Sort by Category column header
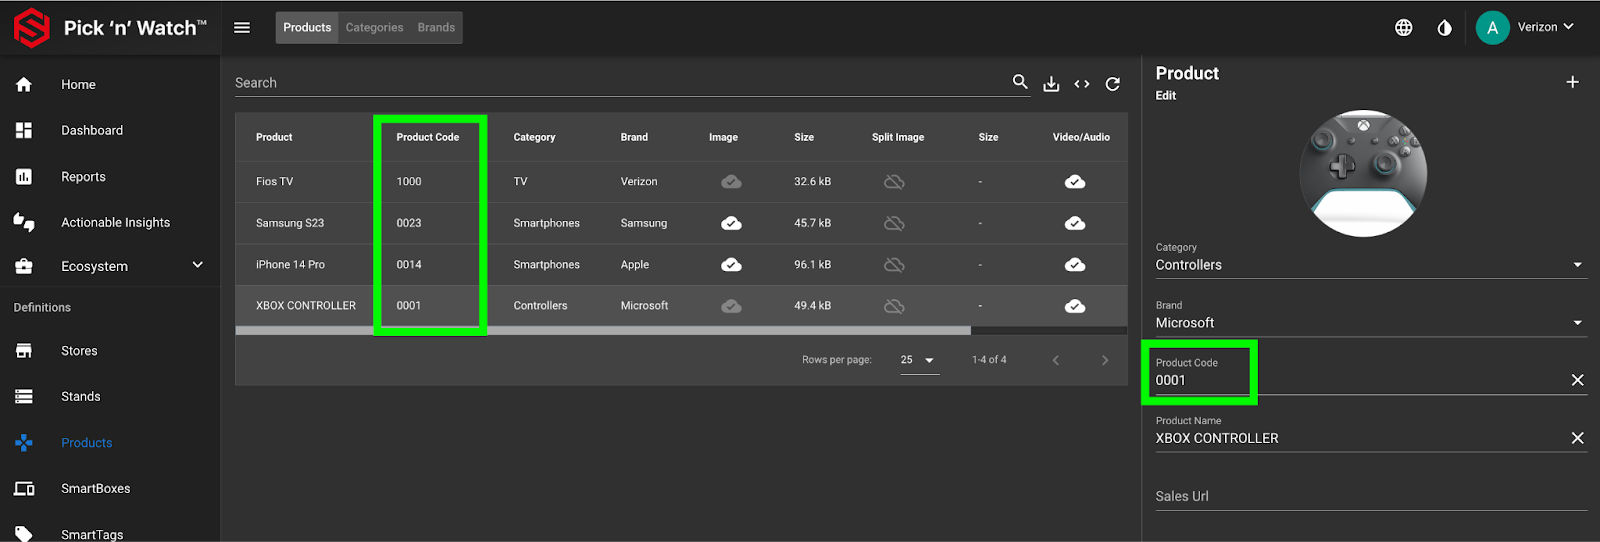The width and height of the screenshot is (1600, 542). click(x=534, y=137)
